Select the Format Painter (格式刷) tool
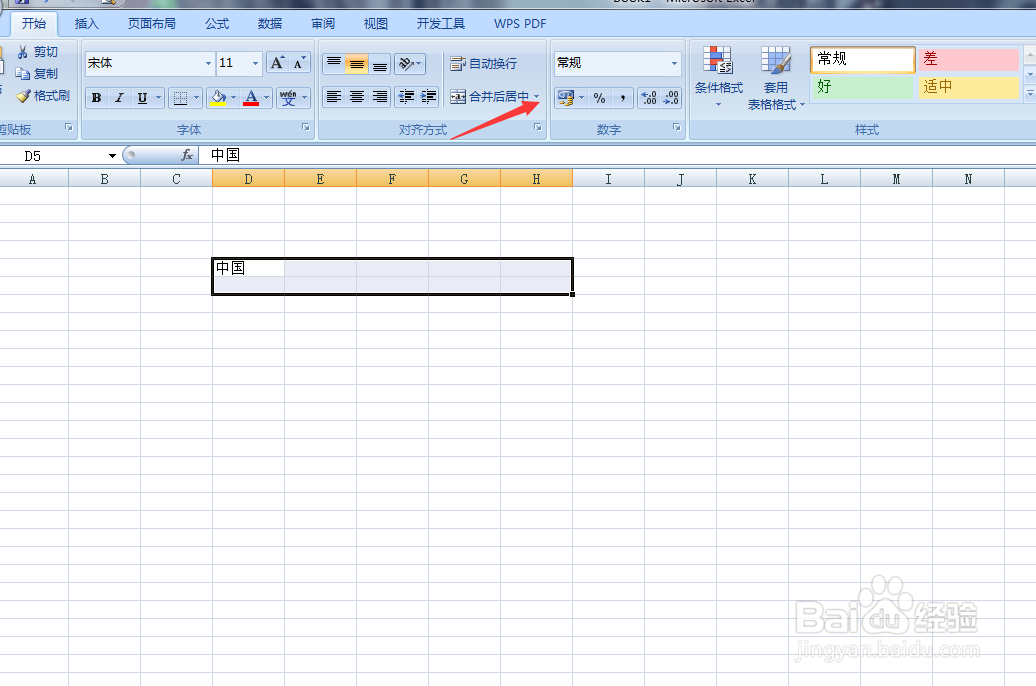This screenshot has height=686, width=1036. (x=43, y=96)
